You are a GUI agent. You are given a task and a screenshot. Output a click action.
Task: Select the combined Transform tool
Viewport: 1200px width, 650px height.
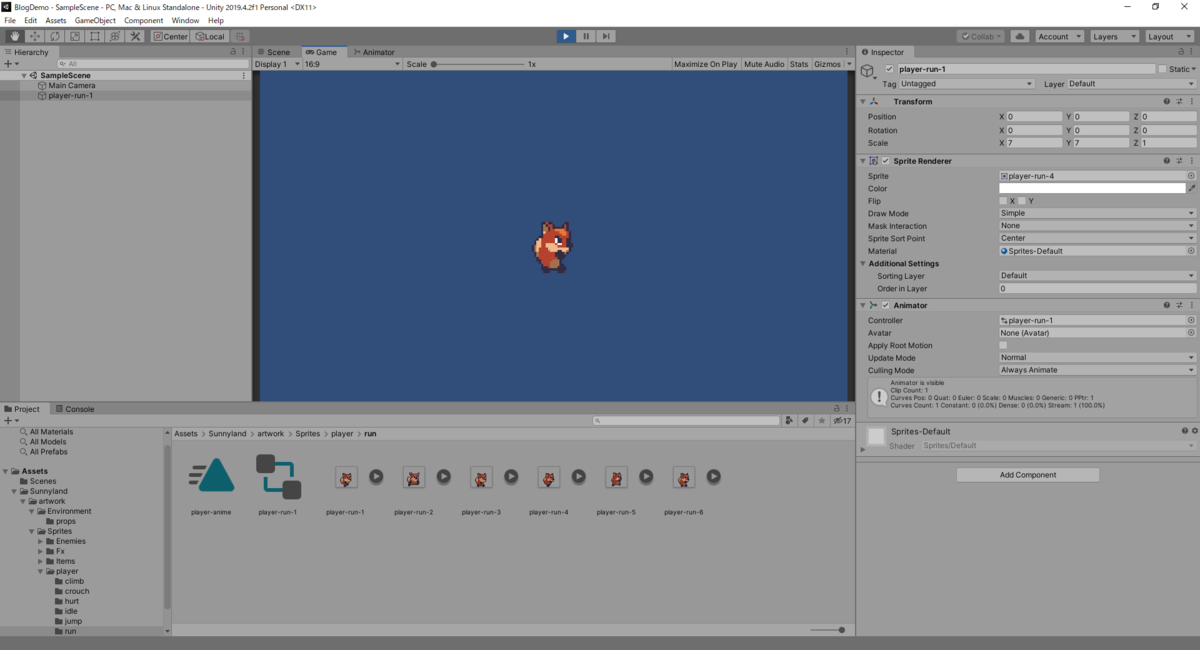(115, 36)
